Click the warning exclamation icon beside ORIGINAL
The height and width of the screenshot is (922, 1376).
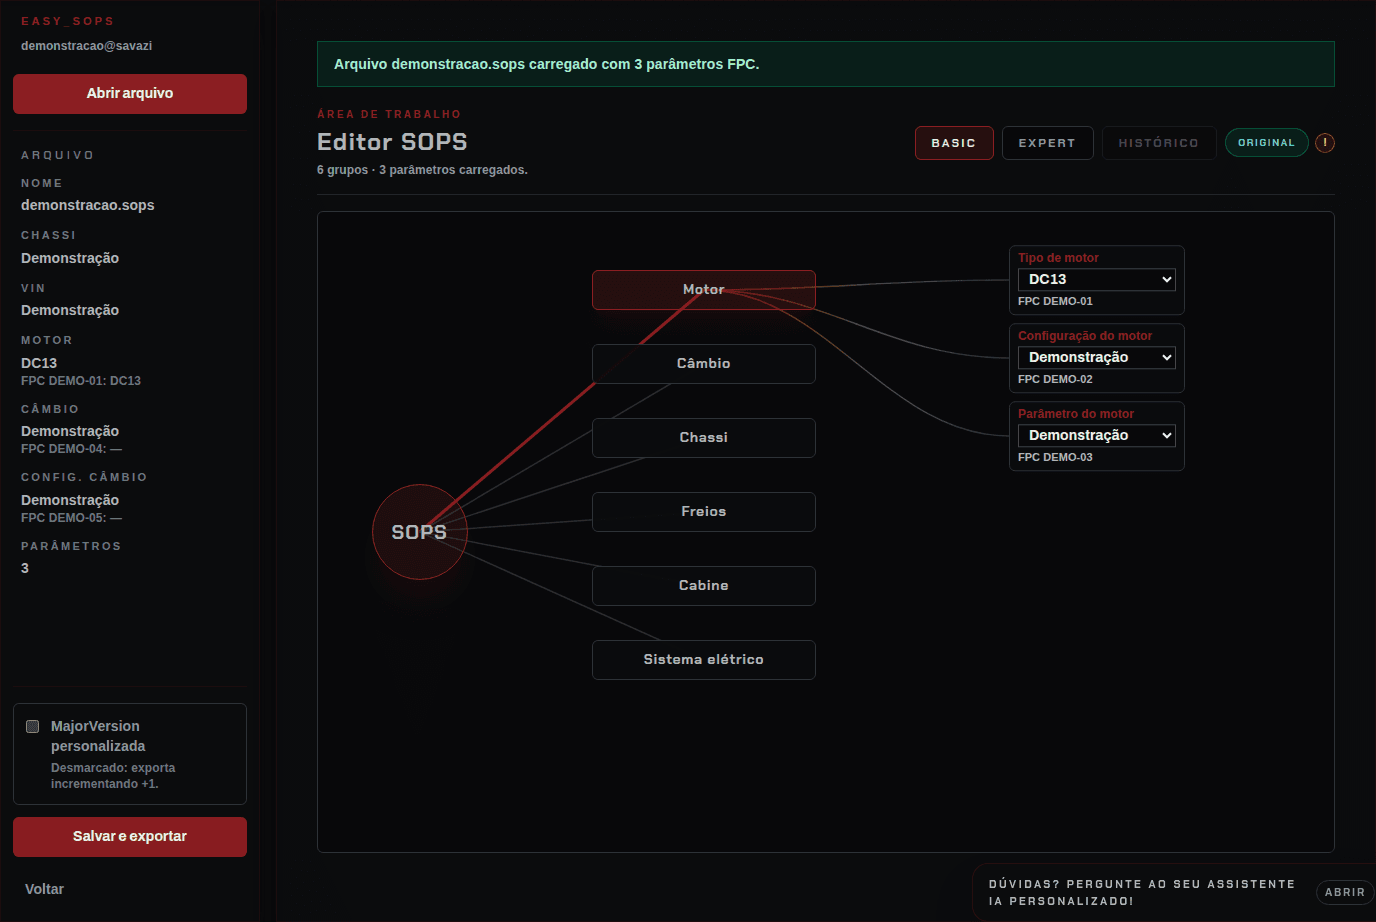point(1325,143)
